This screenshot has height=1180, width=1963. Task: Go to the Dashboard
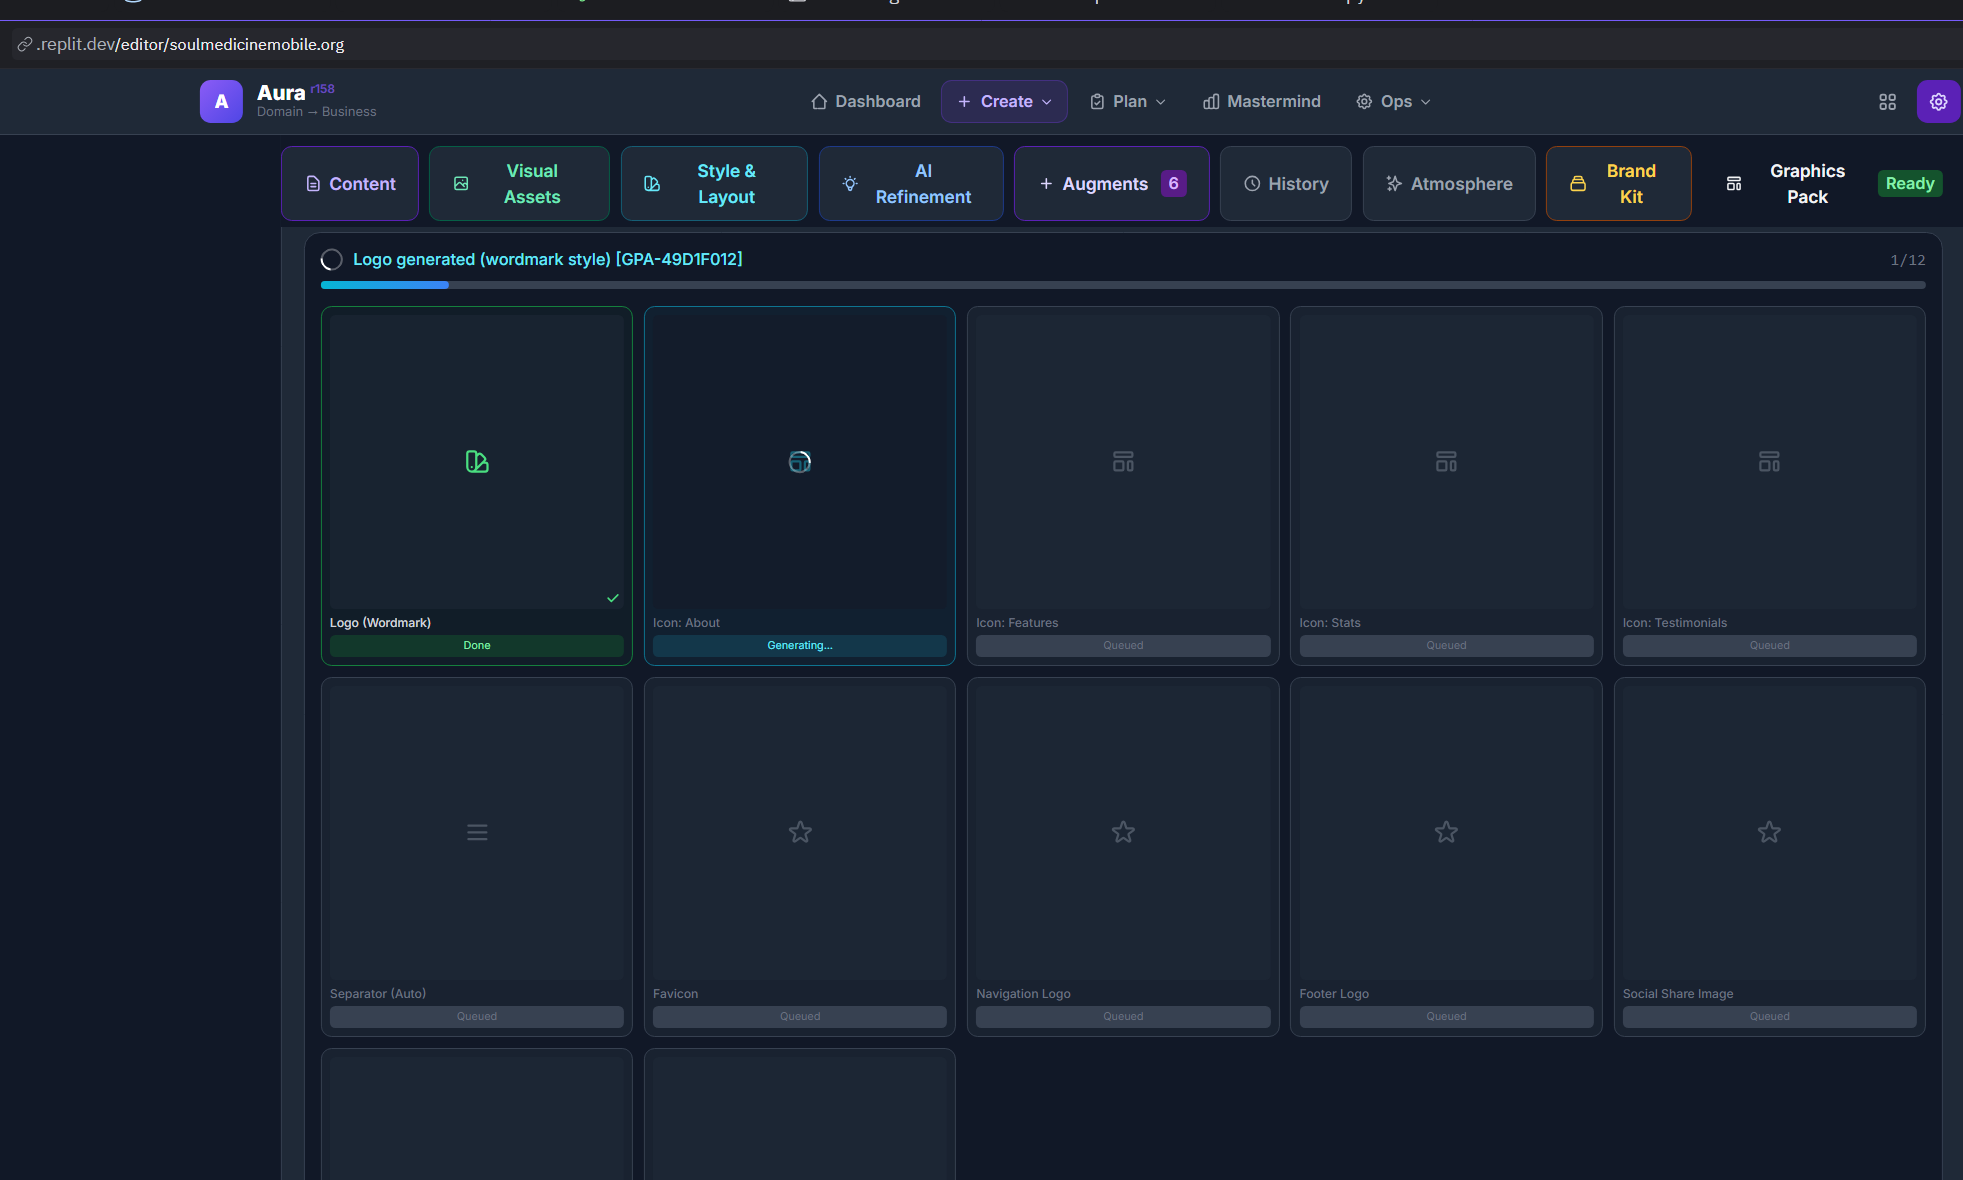coord(866,102)
